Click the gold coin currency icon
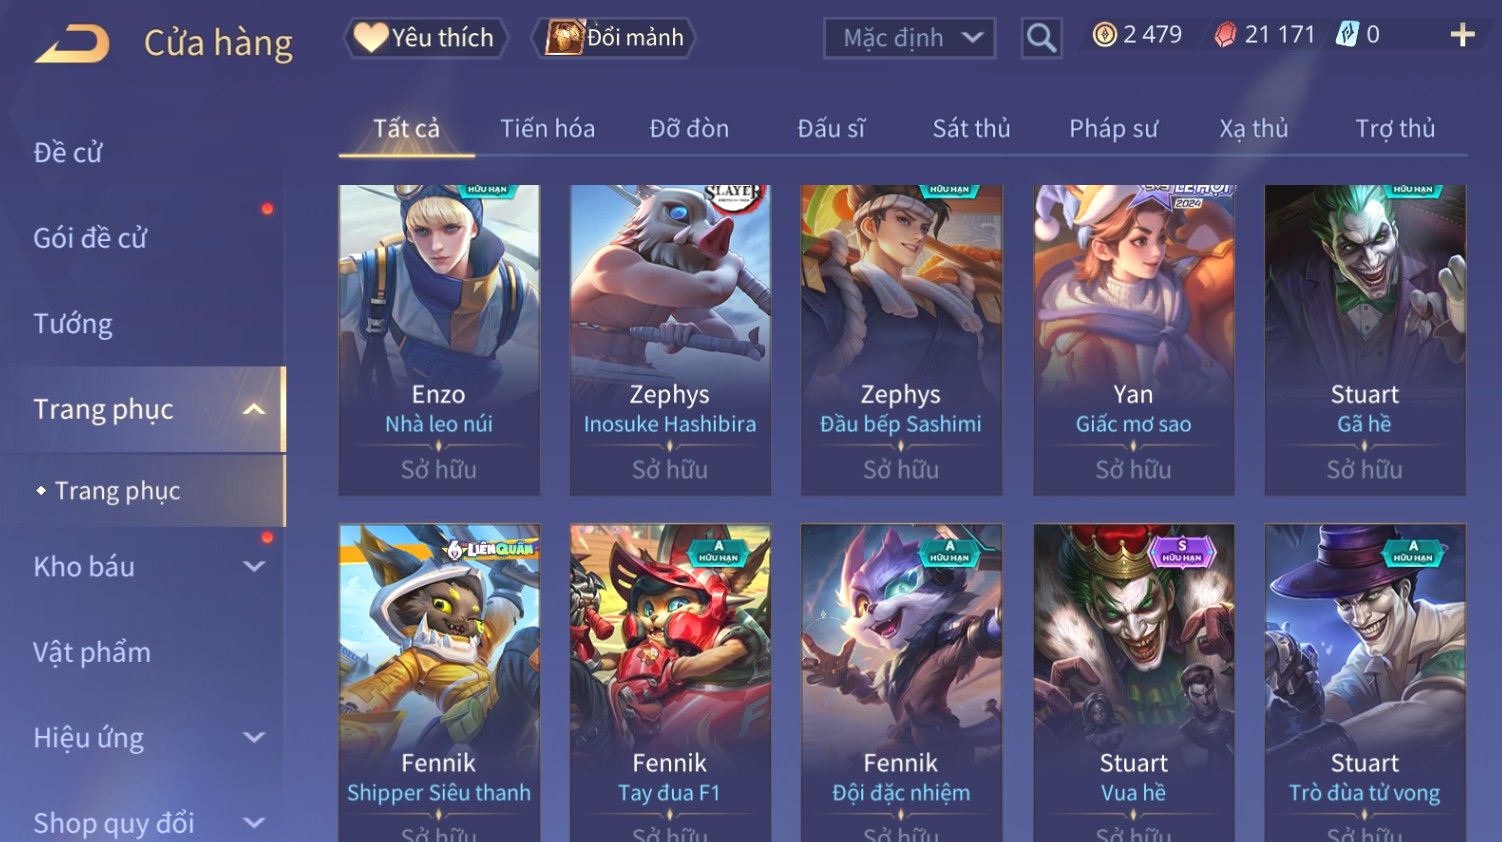Image resolution: width=1502 pixels, height=842 pixels. [x=1104, y=35]
